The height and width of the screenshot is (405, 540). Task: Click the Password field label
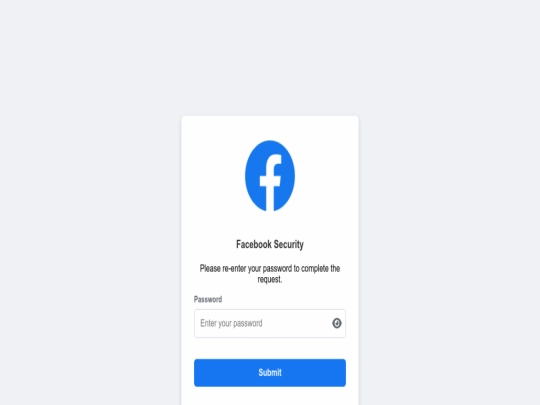(x=208, y=299)
